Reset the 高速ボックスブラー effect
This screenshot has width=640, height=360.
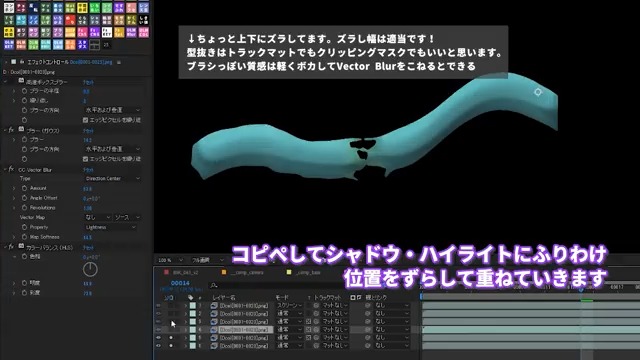point(88,82)
